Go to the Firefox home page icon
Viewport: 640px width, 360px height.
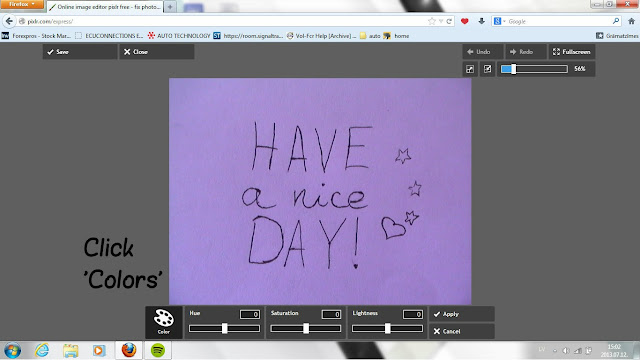click(x=631, y=21)
